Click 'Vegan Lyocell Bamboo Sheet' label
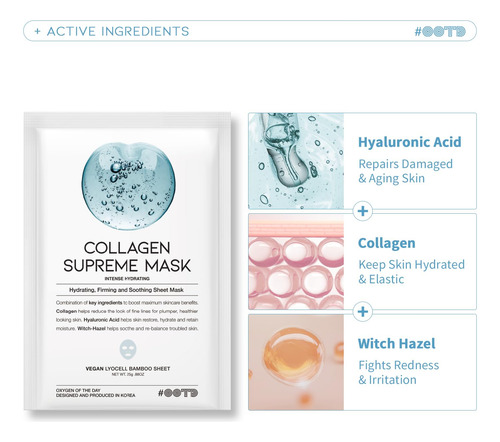This screenshot has width=500, height=442. point(128,369)
